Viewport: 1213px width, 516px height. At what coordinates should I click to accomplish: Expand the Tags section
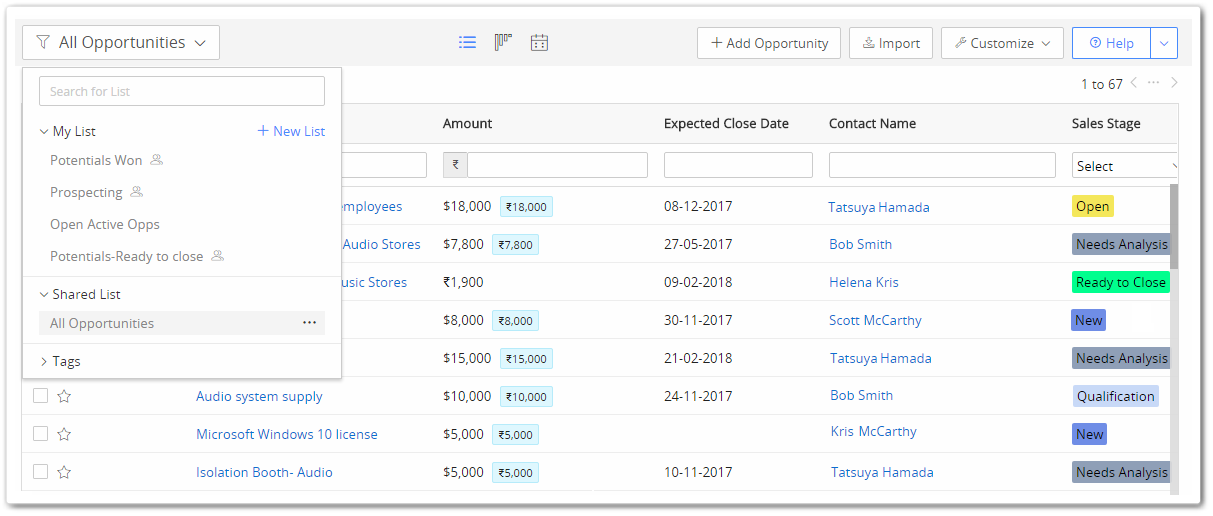[x=60, y=361]
